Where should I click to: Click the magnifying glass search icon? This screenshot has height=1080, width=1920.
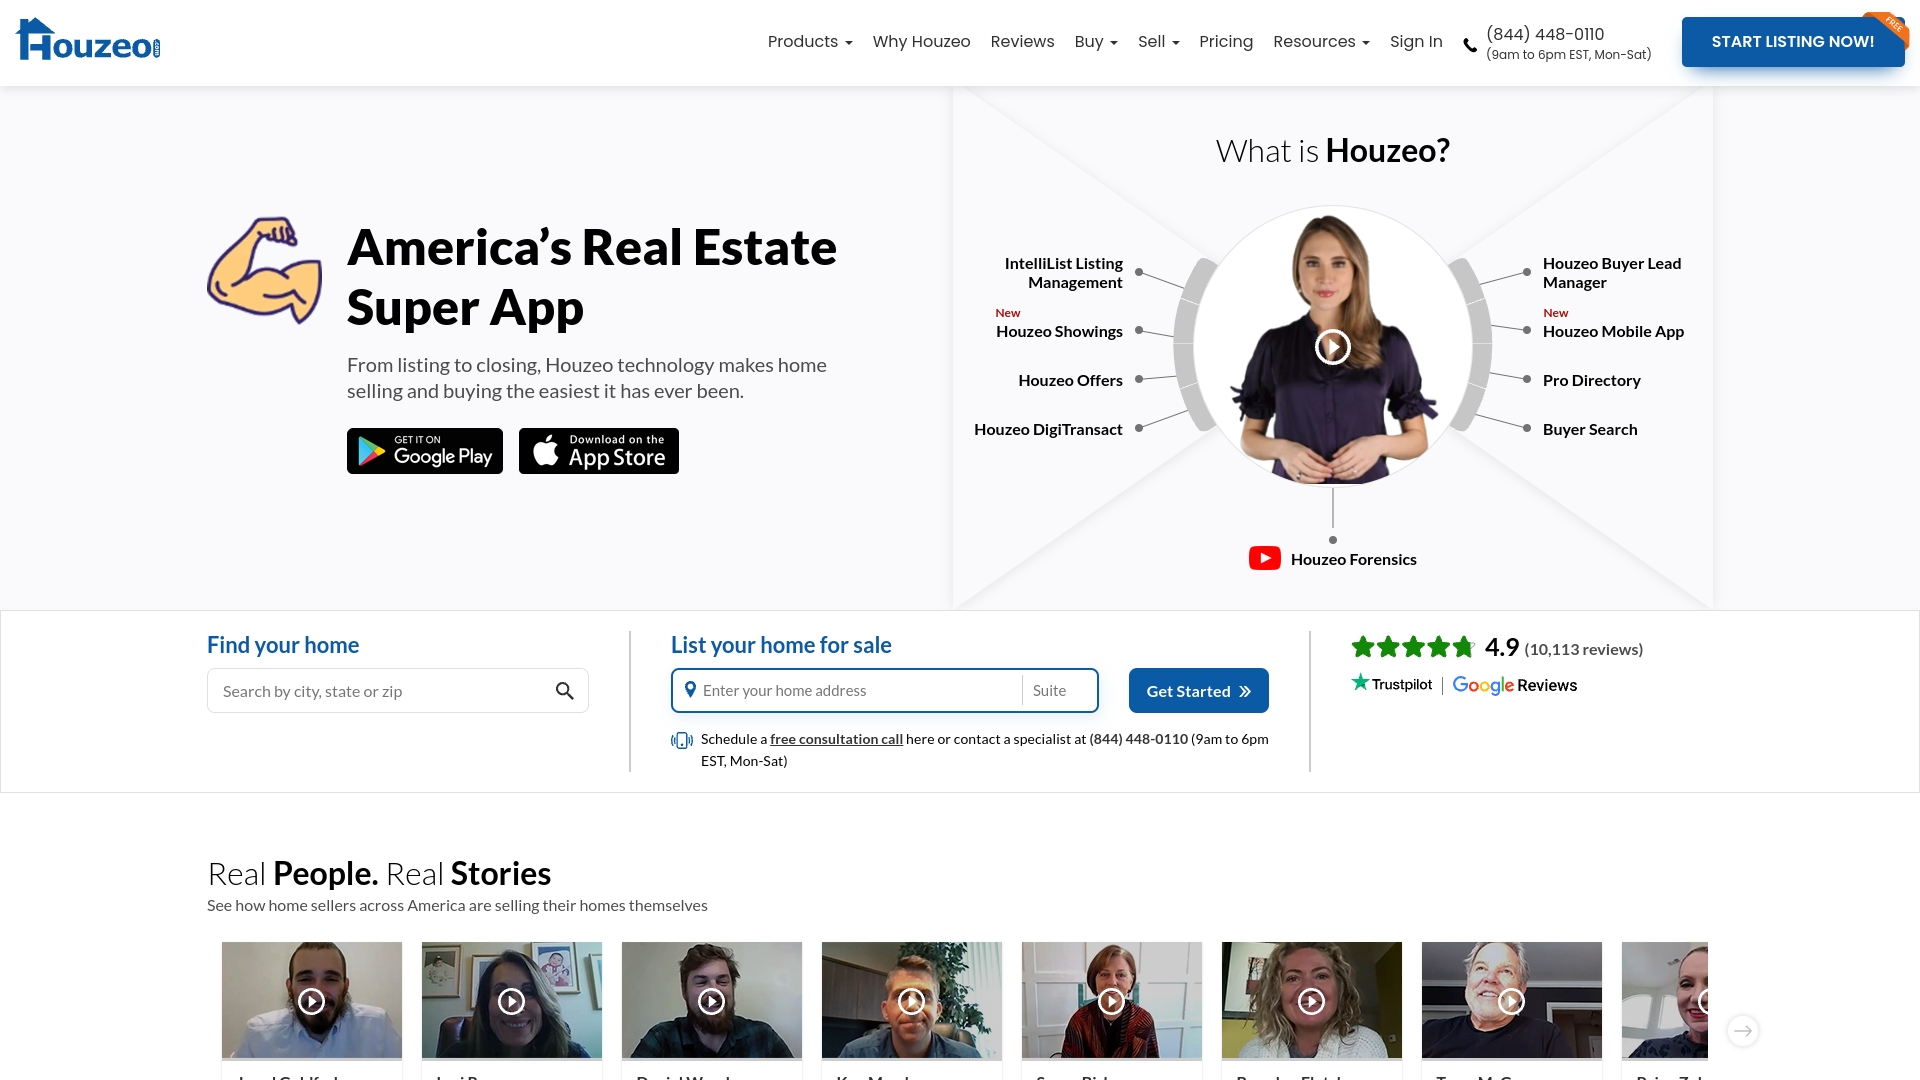pos(565,691)
